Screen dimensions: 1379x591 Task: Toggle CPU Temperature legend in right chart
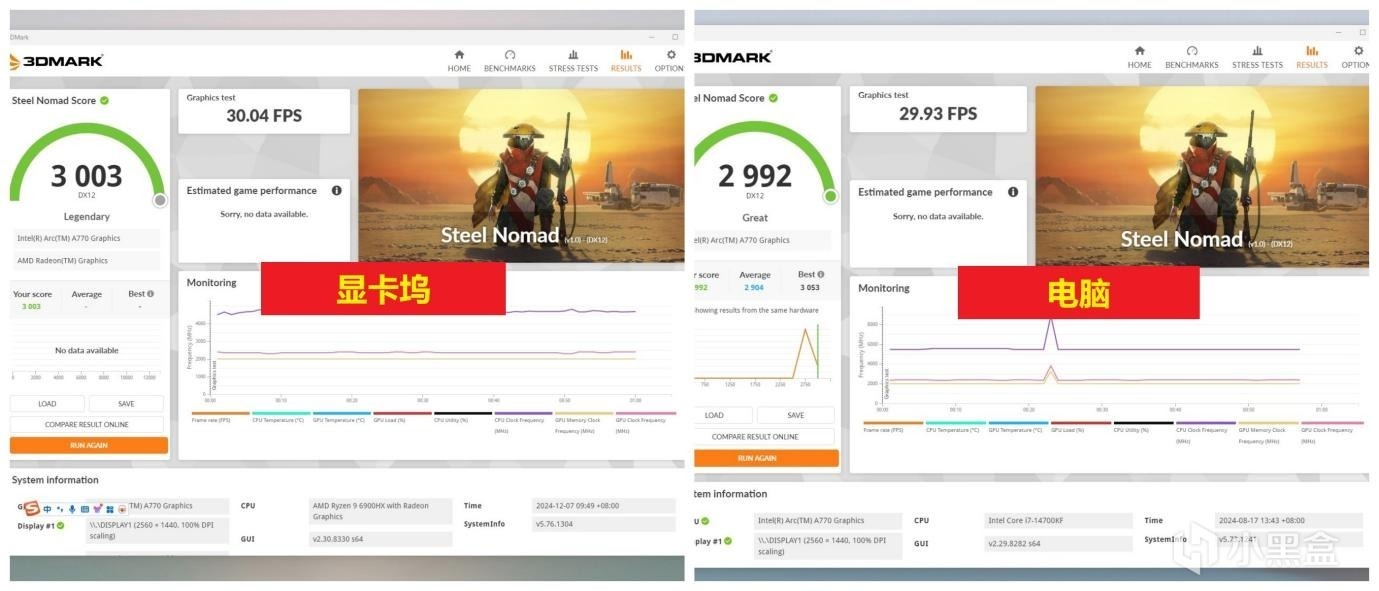coord(956,427)
